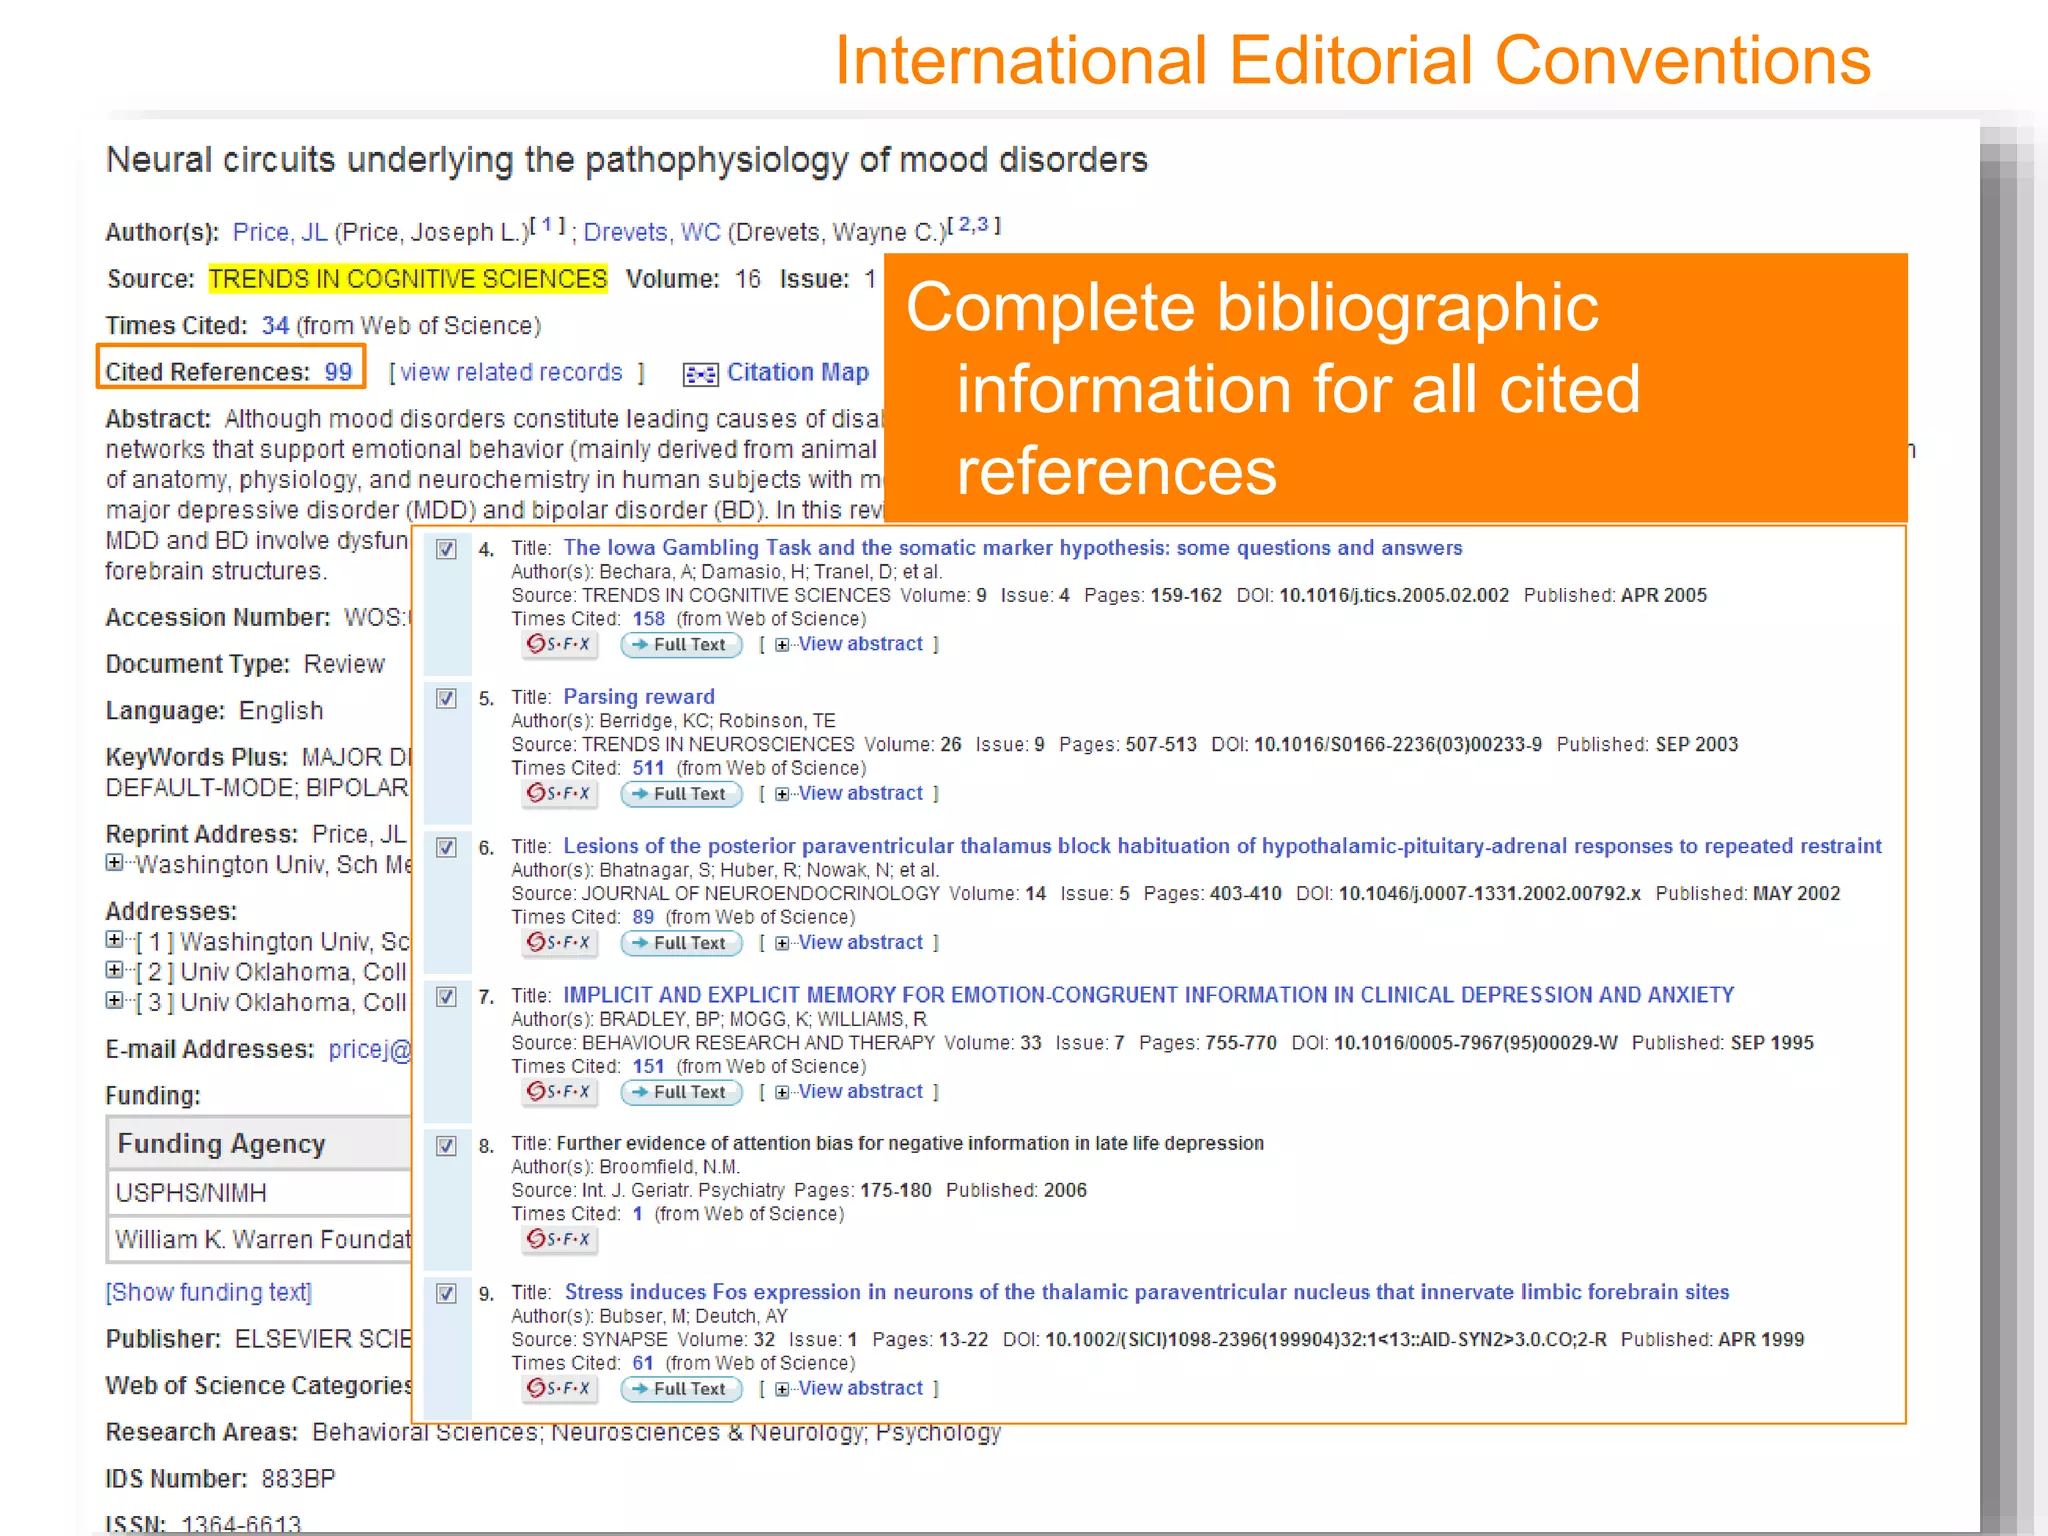The height and width of the screenshot is (1536, 2048).
Task: Click Document Type value Review
Action: coord(344,664)
